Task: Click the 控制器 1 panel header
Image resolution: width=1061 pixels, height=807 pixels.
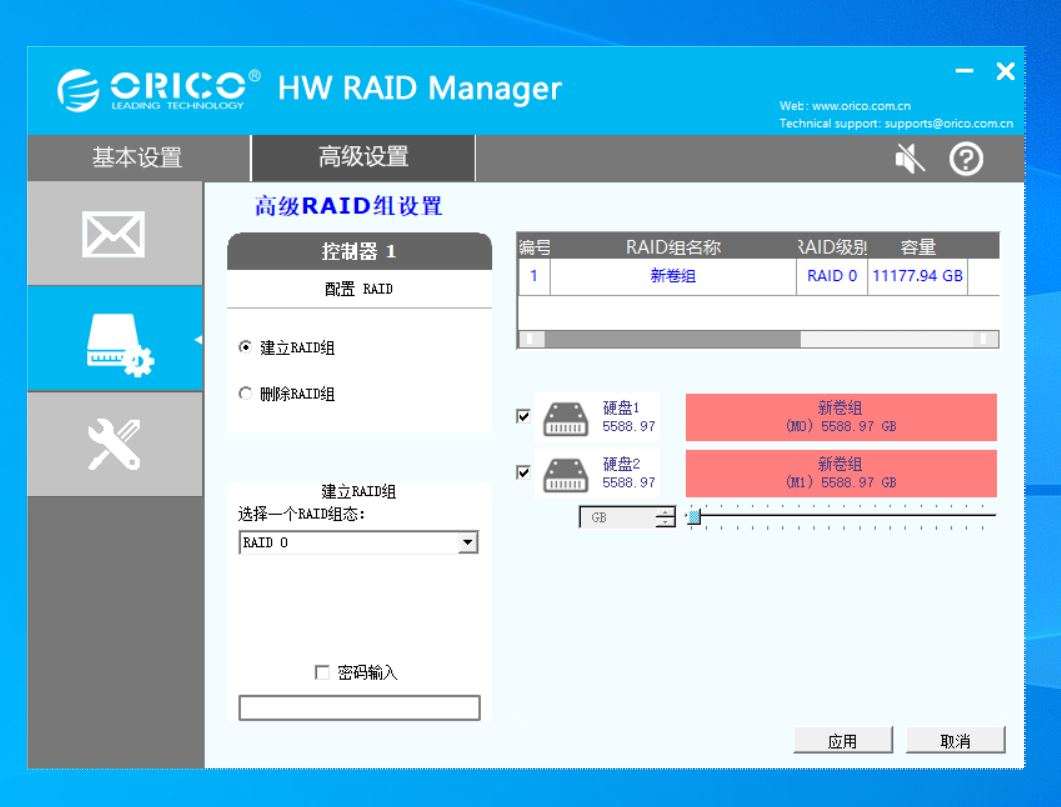Action: coord(359,252)
